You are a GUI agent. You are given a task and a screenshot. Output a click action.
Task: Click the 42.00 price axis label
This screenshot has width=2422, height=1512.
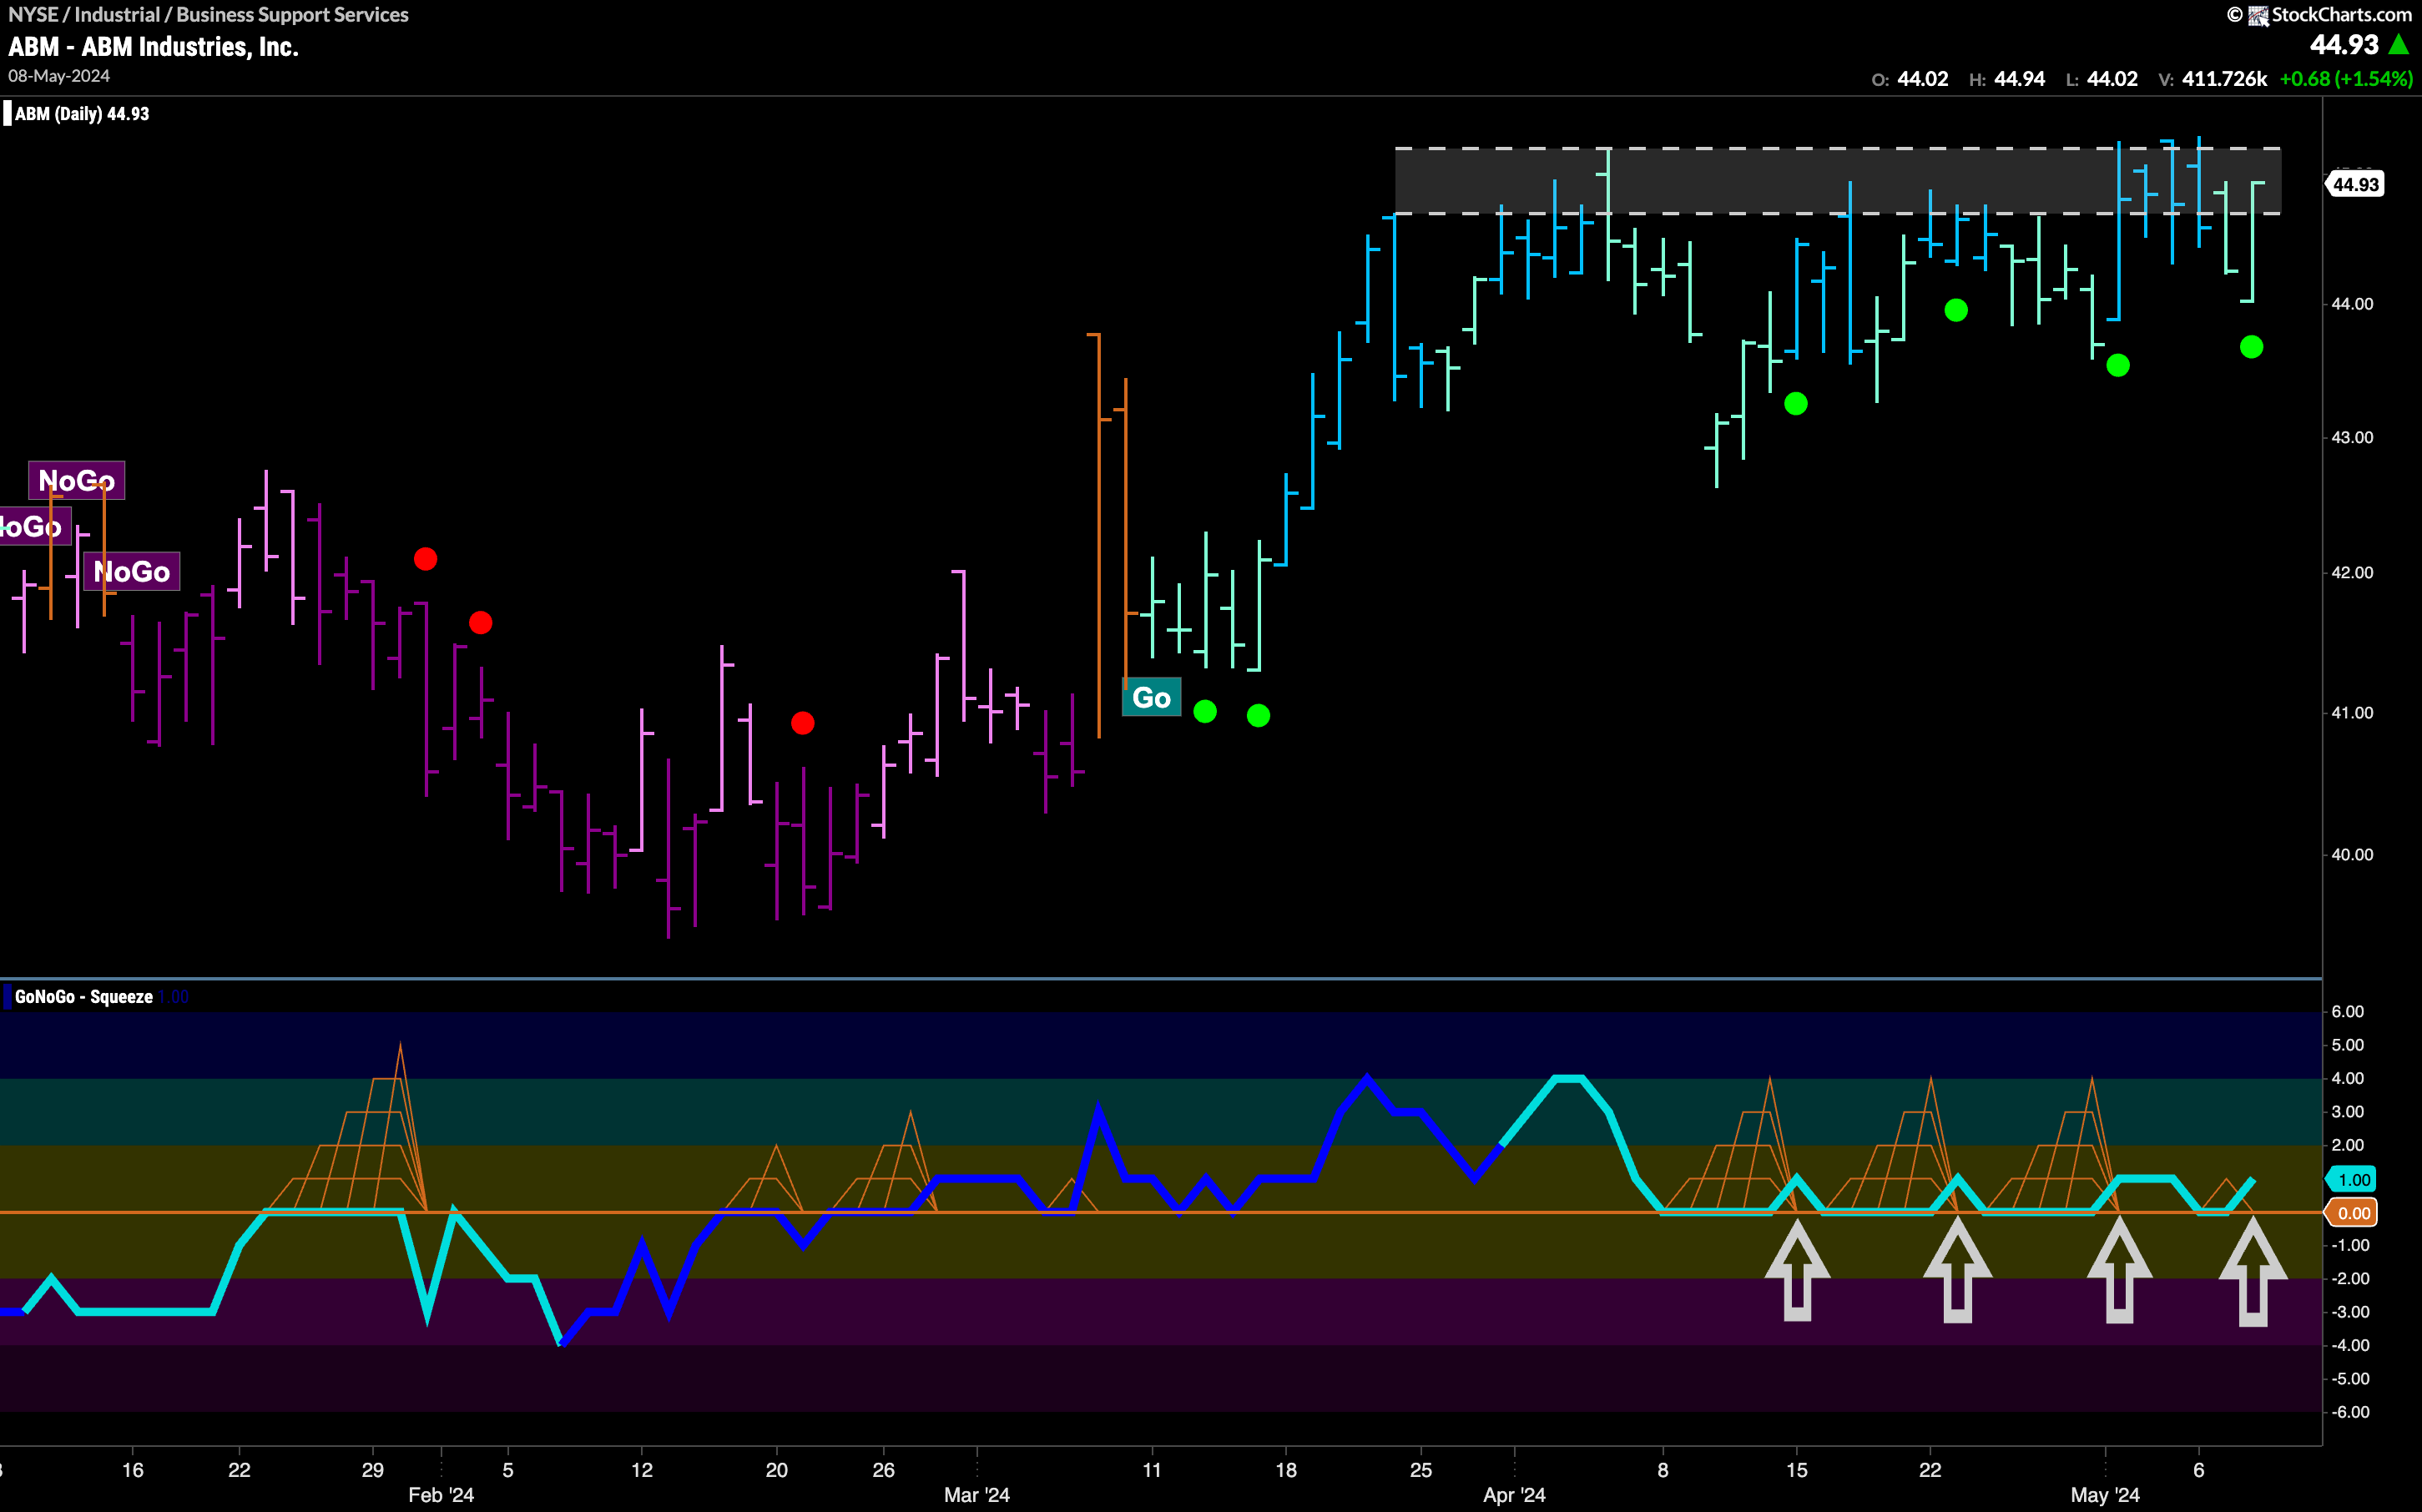coord(2352,573)
